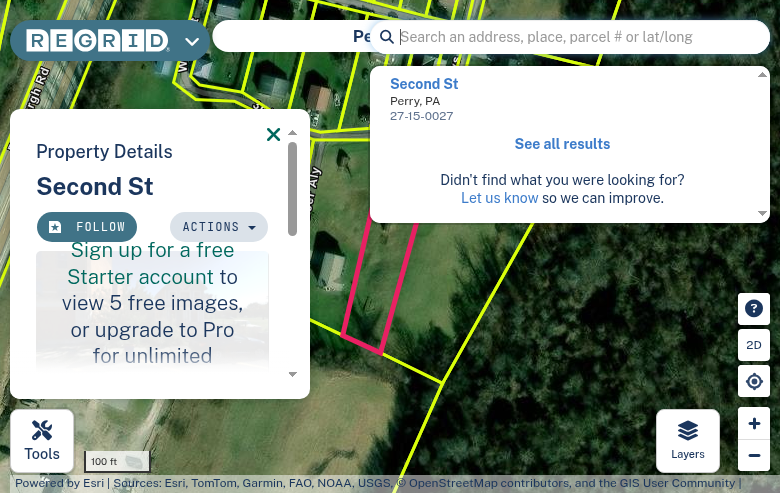Locate my position with the target icon
This screenshot has width=780, height=493.
(754, 382)
